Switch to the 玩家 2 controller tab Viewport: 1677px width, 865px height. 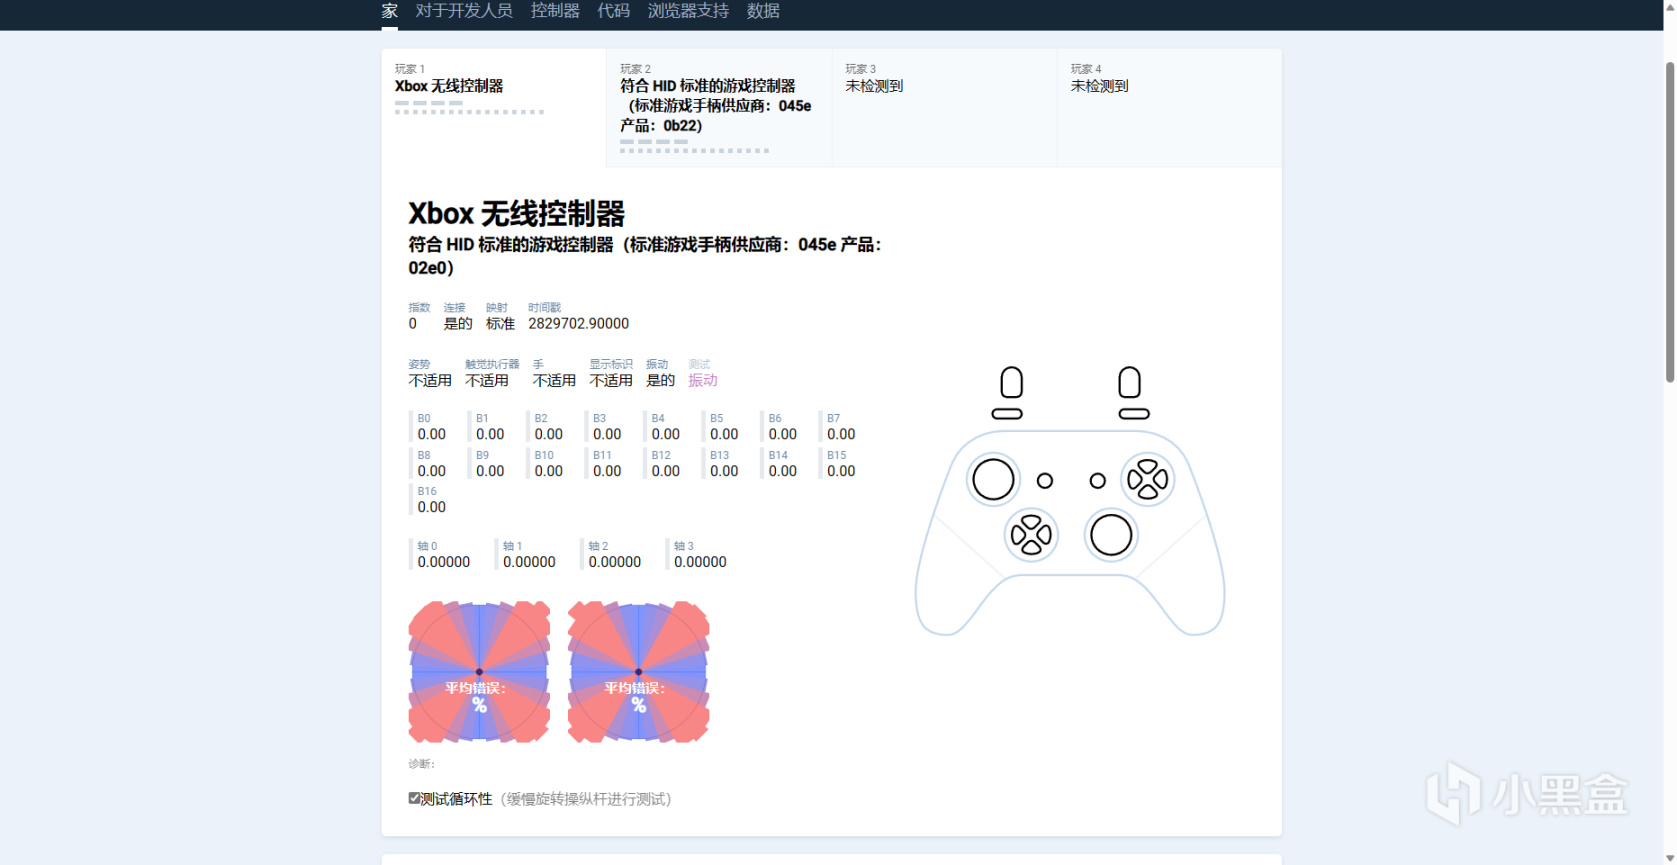[x=719, y=108]
